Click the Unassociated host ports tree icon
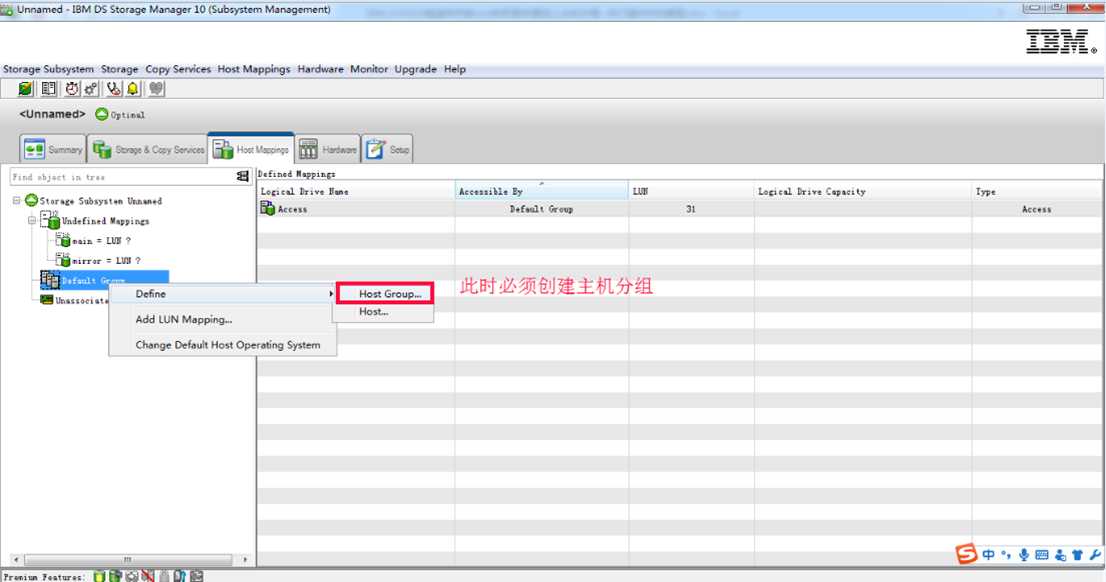 tap(47, 300)
